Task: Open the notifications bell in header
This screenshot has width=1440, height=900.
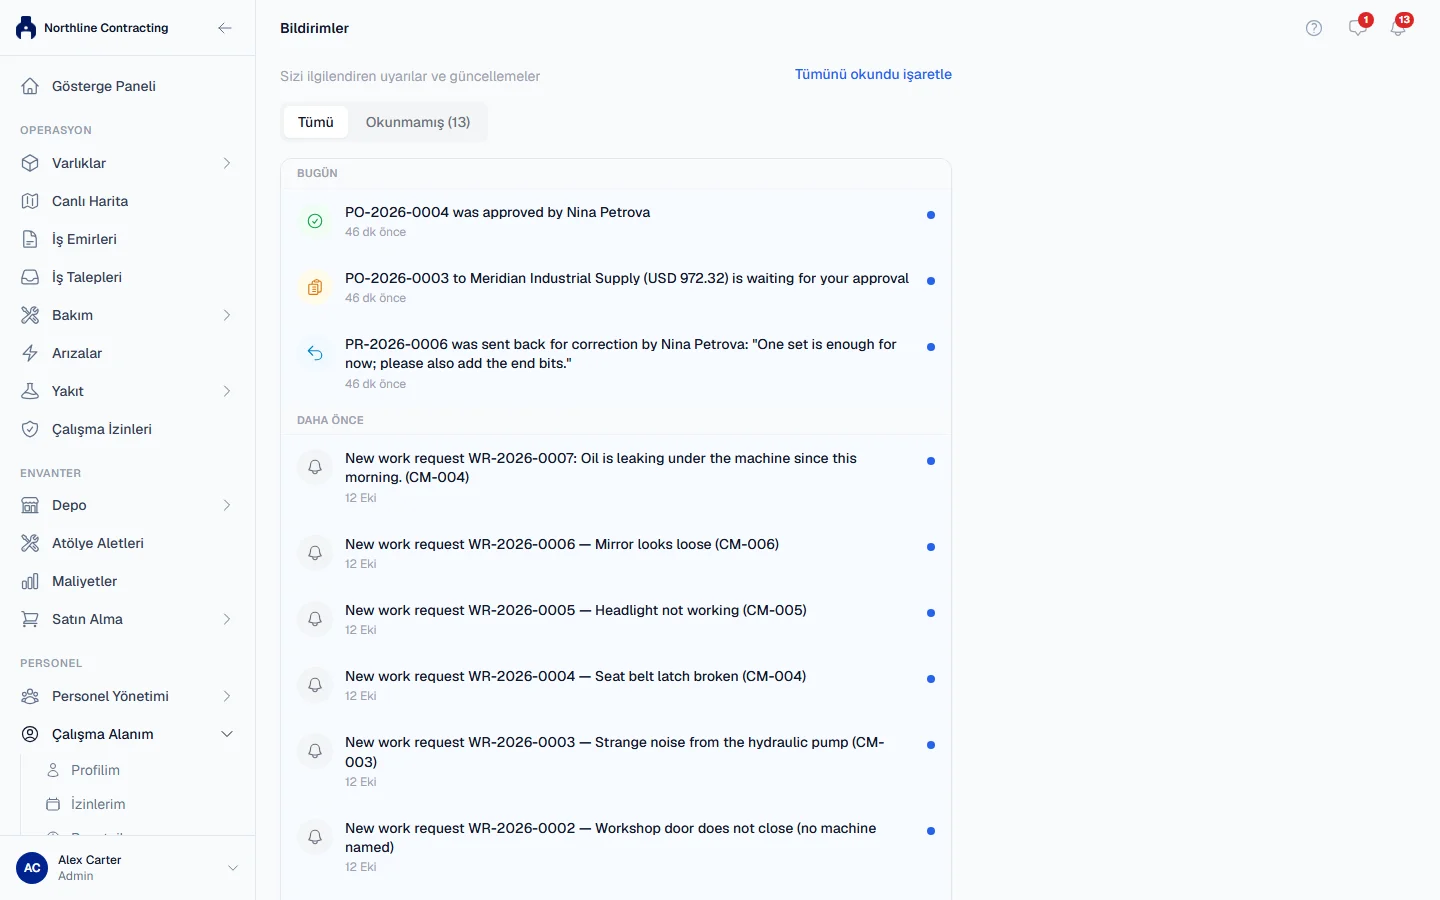Action: (1398, 28)
